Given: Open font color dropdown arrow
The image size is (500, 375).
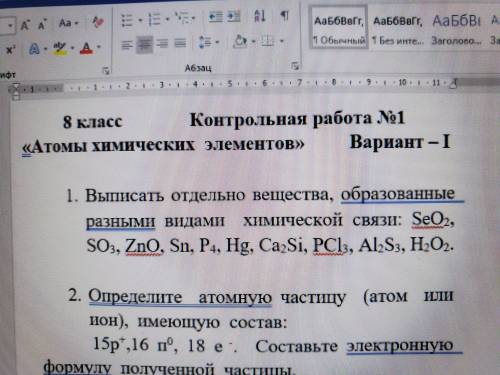Looking at the screenshot, I should point(99,47).
